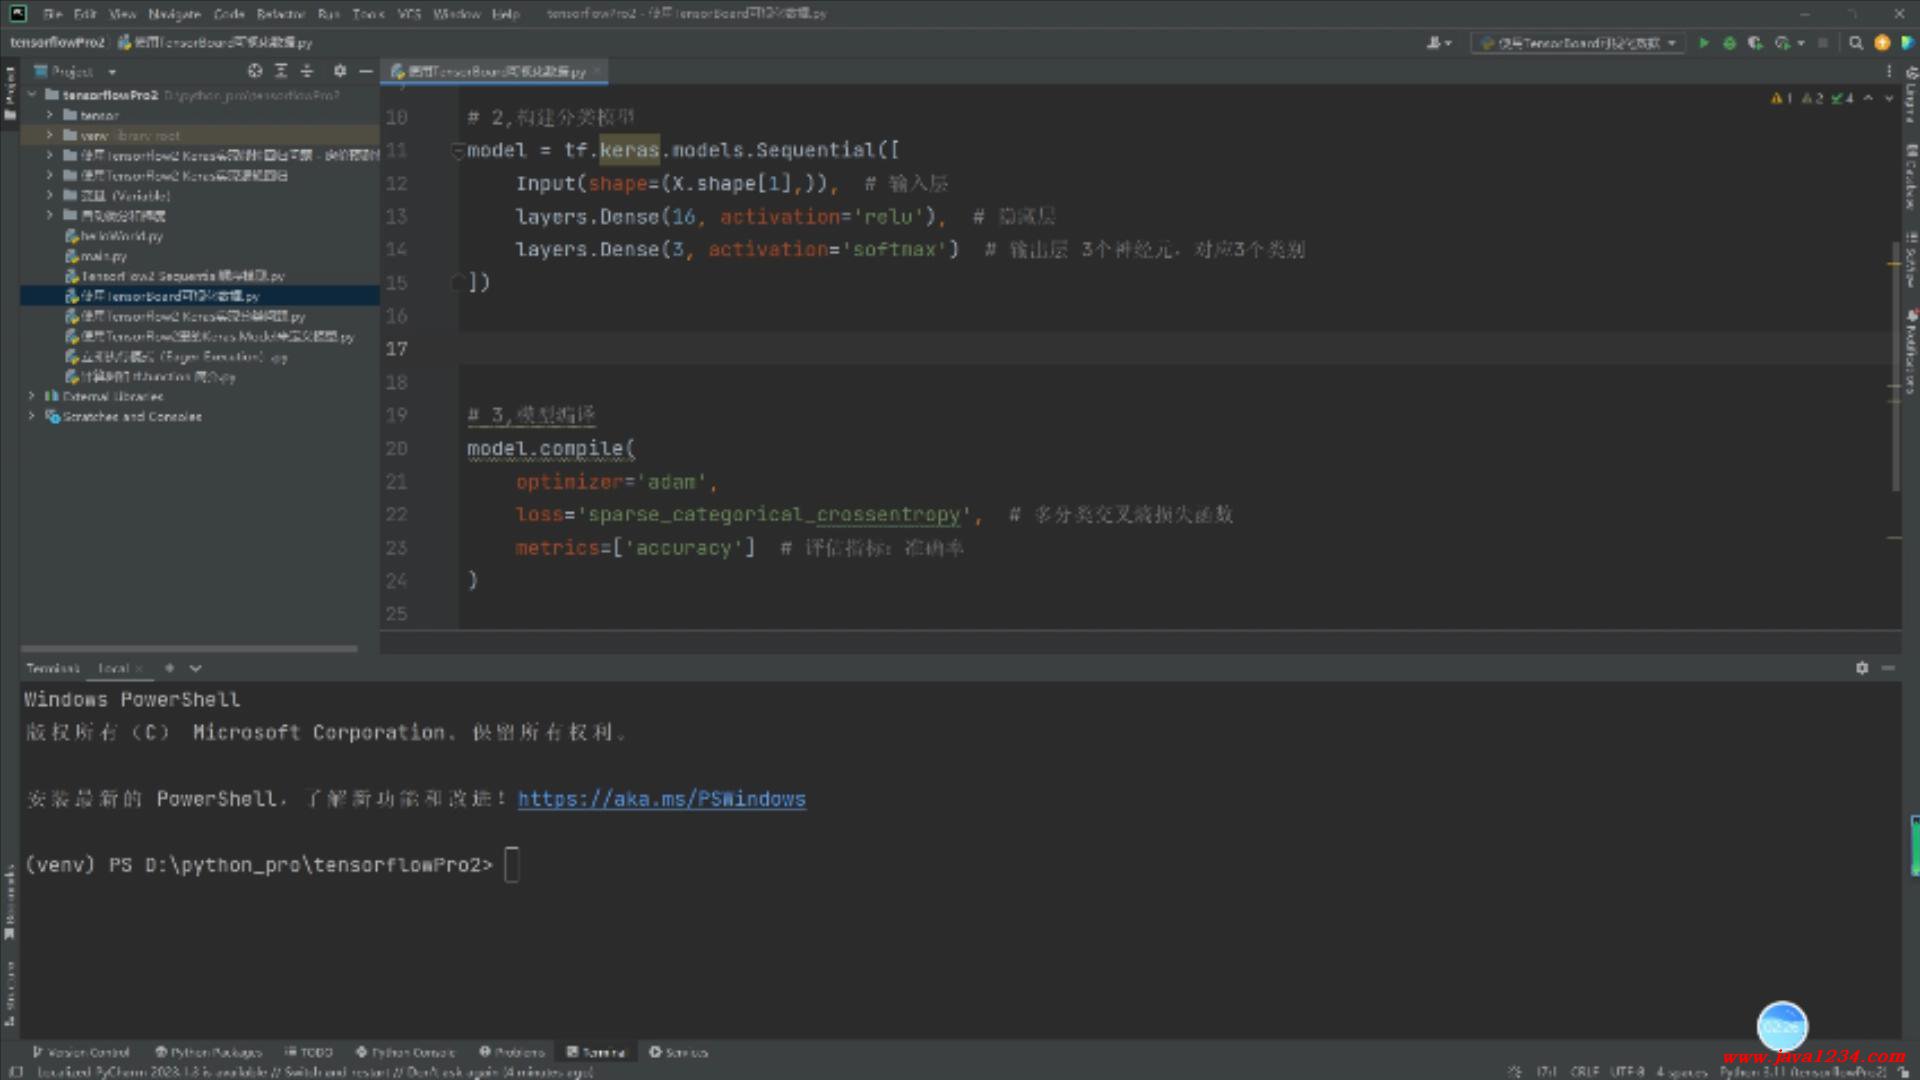
Task: Open the Problems tool window
Action: point(512,1052)
